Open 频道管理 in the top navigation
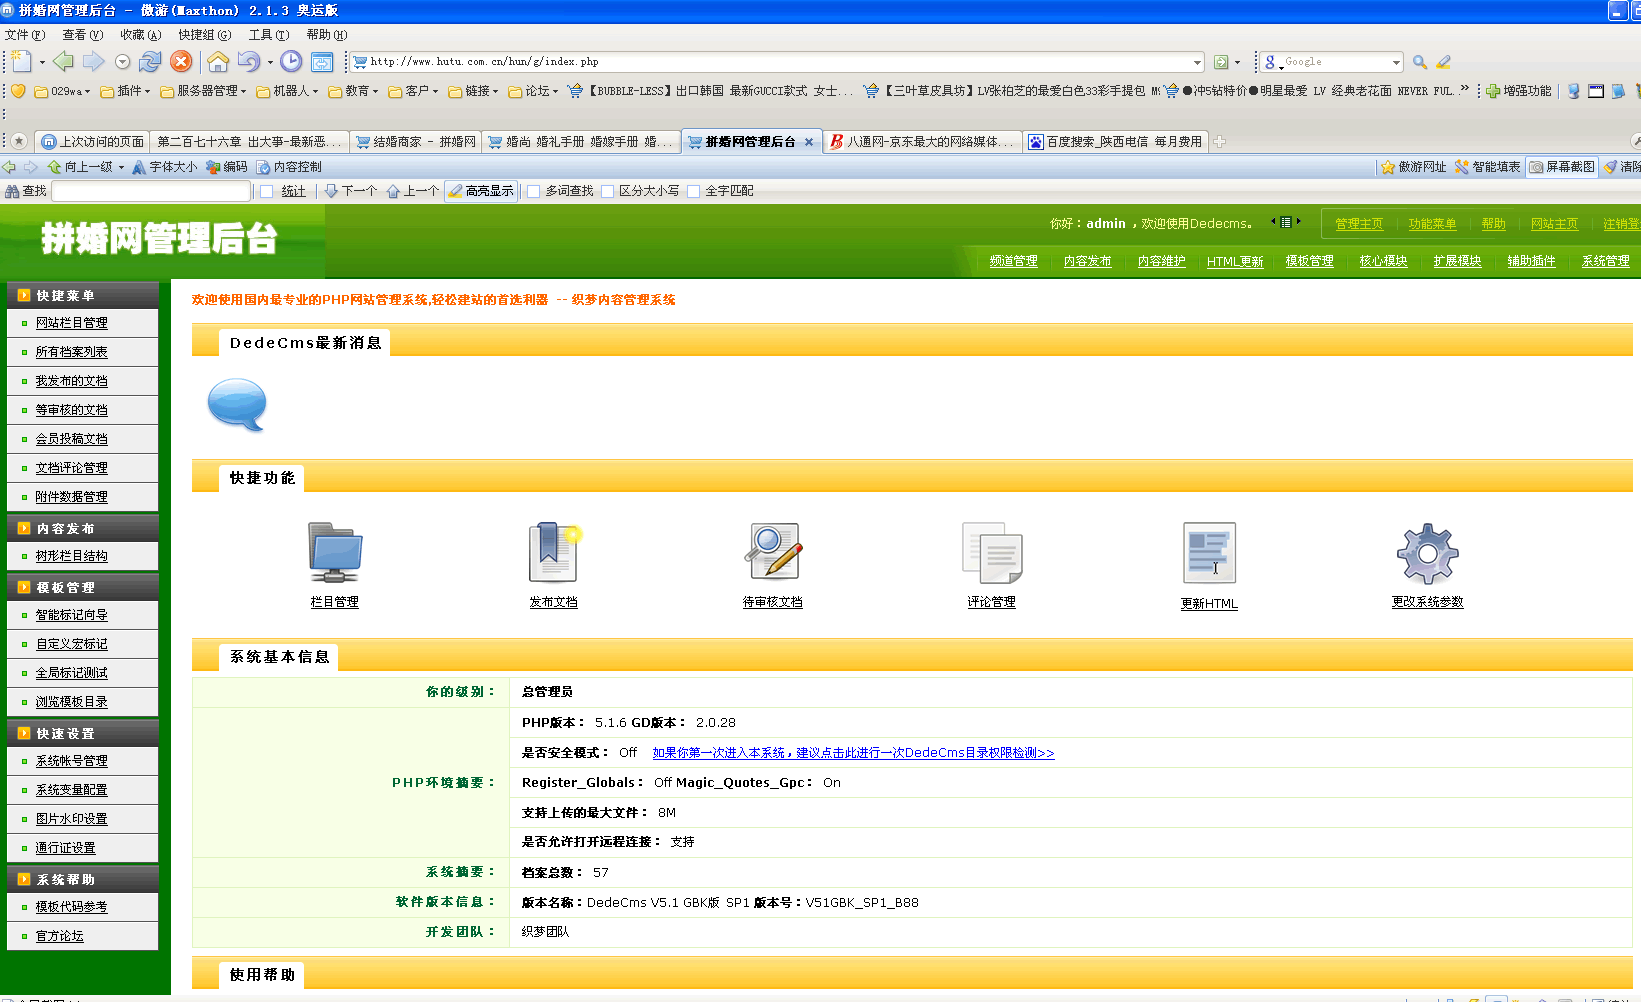The width and height of the screenshot is (1641, 1002). [1013, 261]
